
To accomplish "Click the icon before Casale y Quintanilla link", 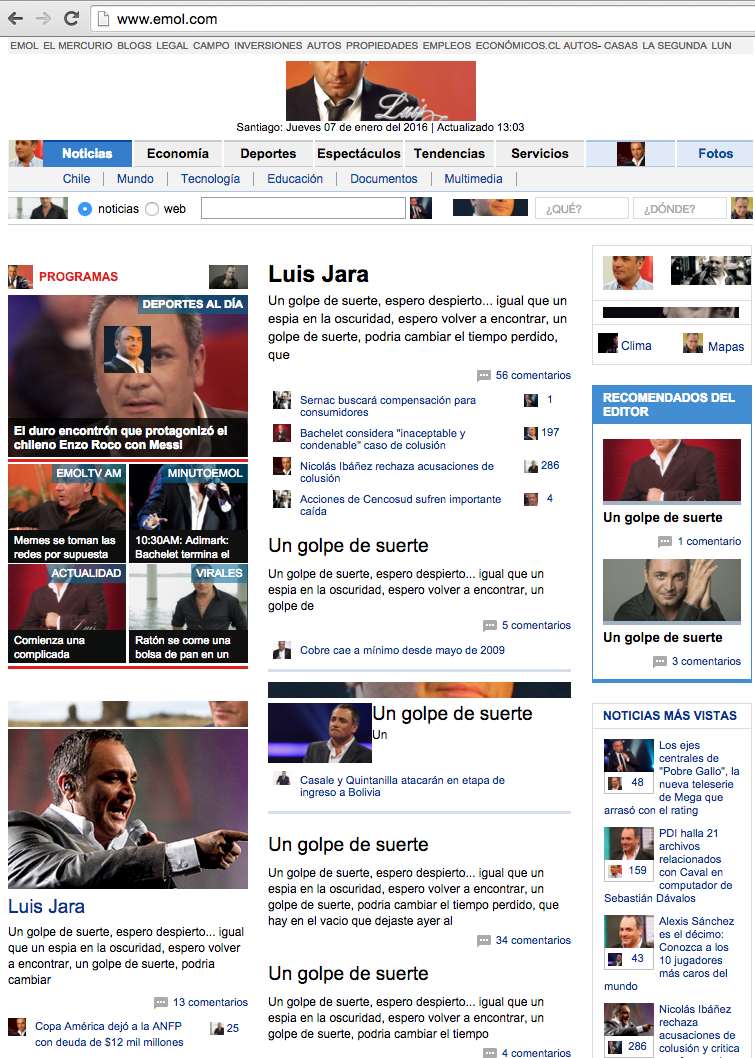I will point(282,779).
